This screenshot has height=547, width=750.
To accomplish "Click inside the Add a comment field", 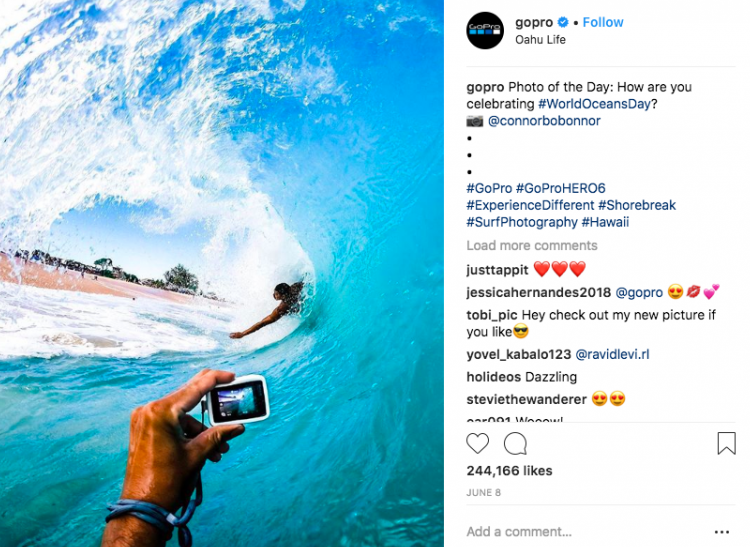I will click(586, 532).
